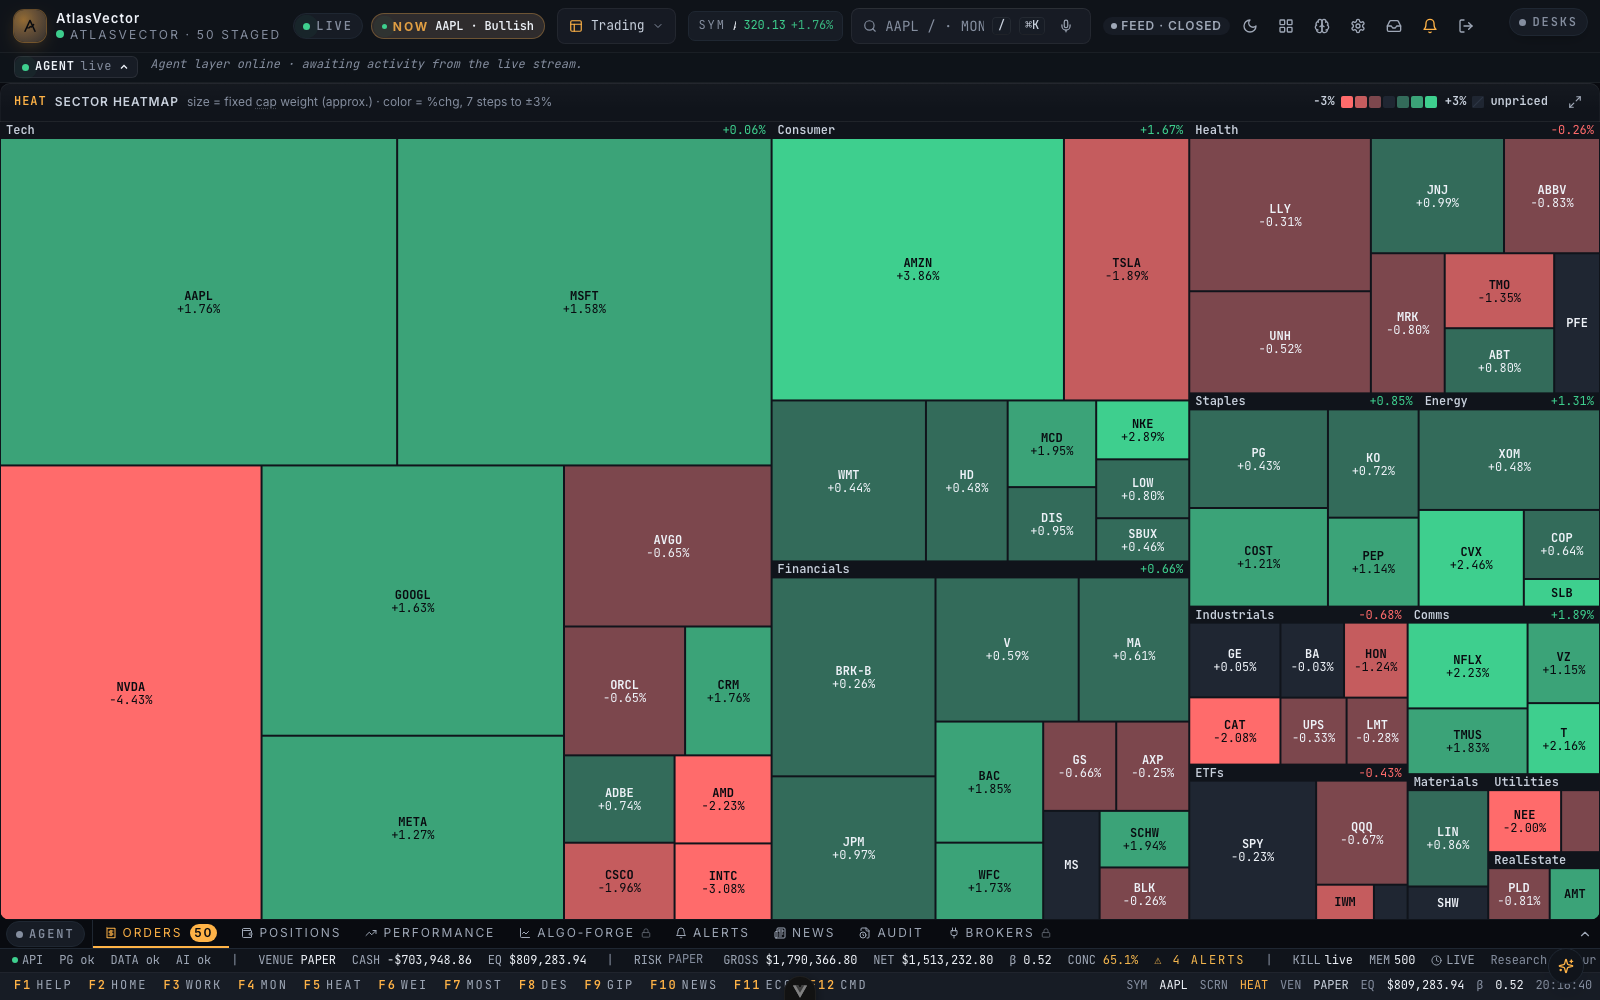This screenshot has height=1000, width=1600.
Task: Click the SYM 320.13 quote chip
Action: click(765, 26)
